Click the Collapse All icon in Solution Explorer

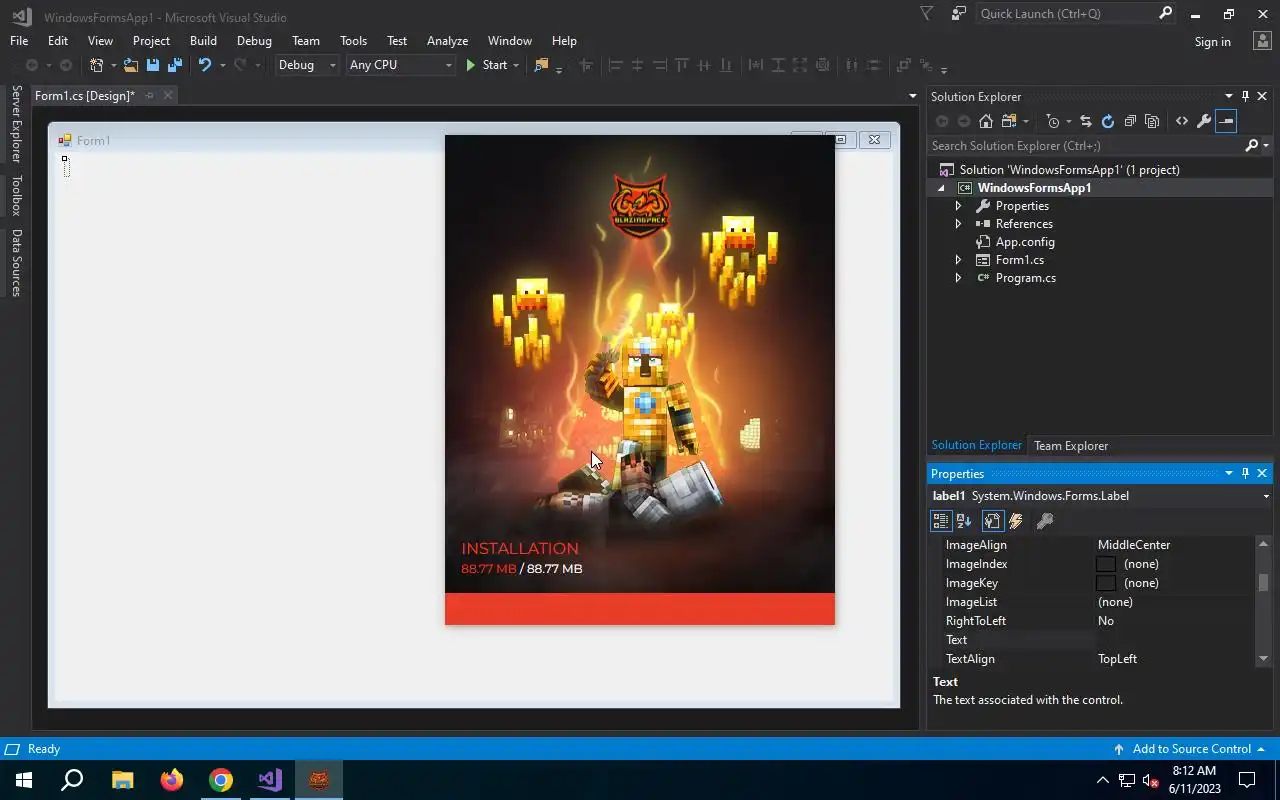point(1130,121)
